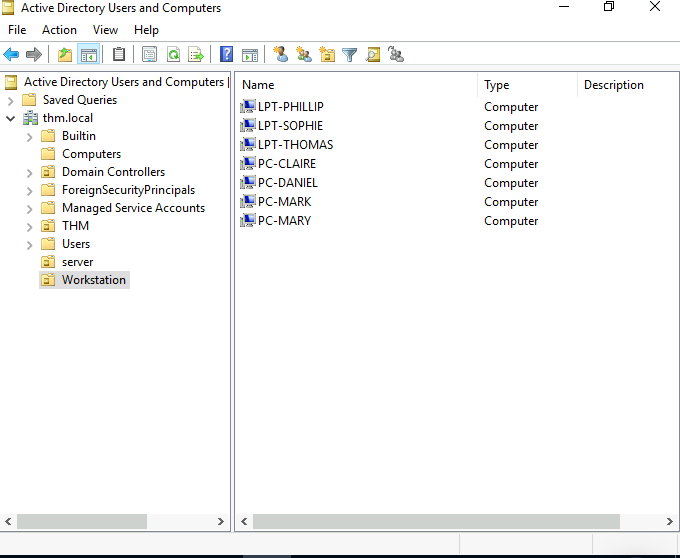This screenshot has width=680, height=558.
Task: Expand the THM organizational unit
Action: point(29,226)
